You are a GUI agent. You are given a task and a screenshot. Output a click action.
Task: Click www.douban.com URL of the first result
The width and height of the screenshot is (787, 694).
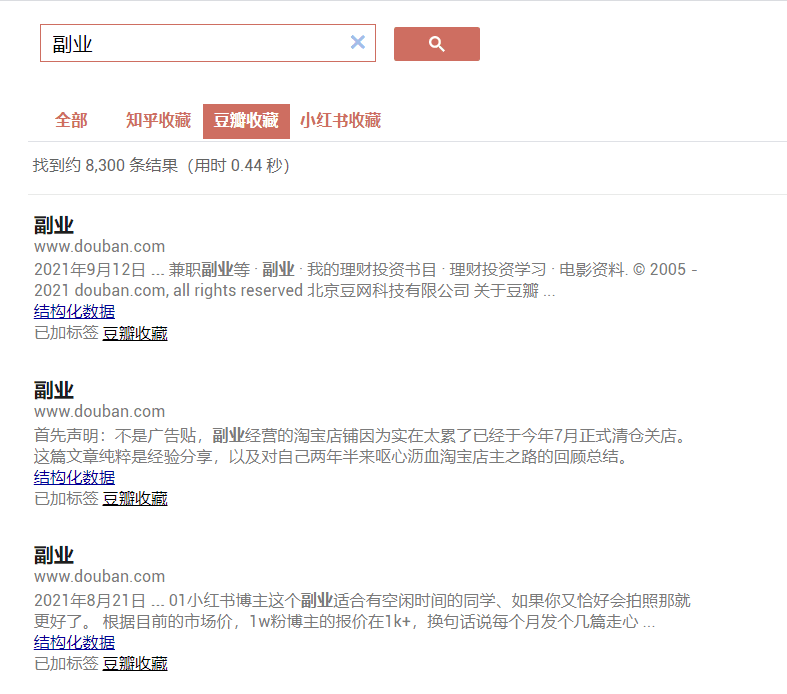click(99, 246)
